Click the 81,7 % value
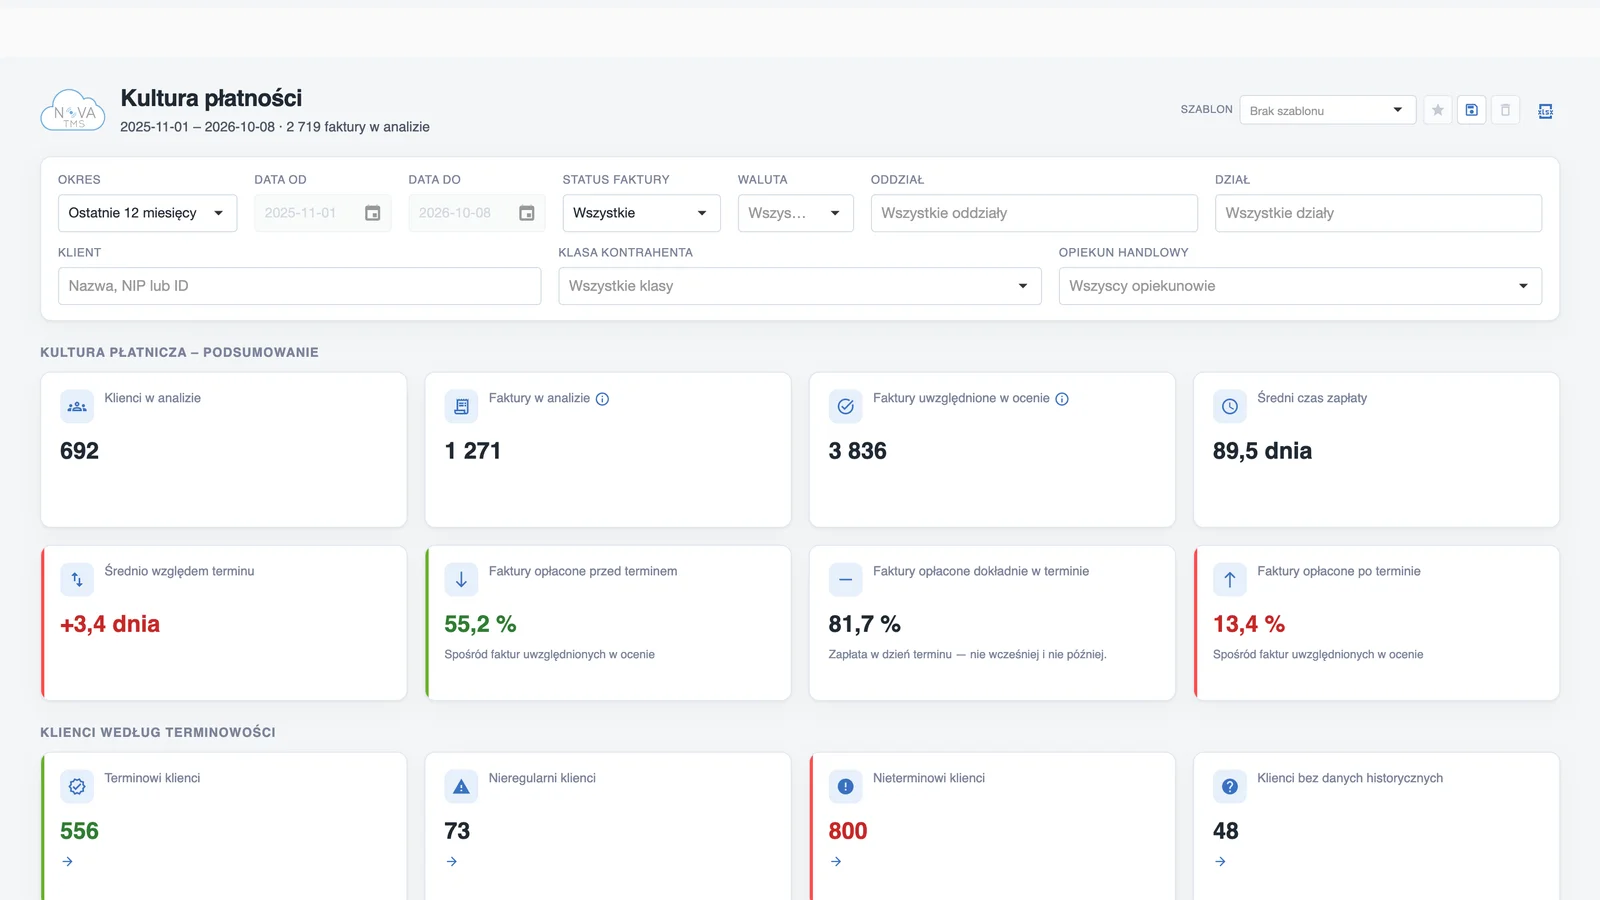The height and width of the screenshot is (900, 1600). tap(864, 624)
